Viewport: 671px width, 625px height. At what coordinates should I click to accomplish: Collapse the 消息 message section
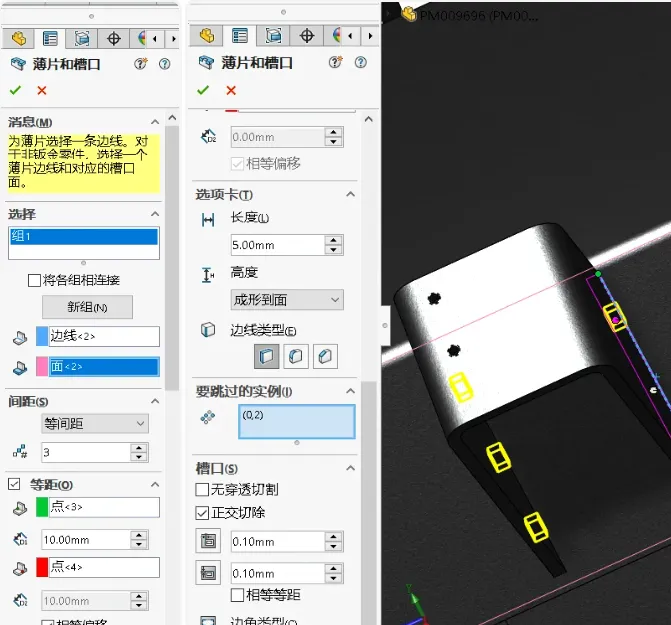pyautogui.click(x=154, y=121)
